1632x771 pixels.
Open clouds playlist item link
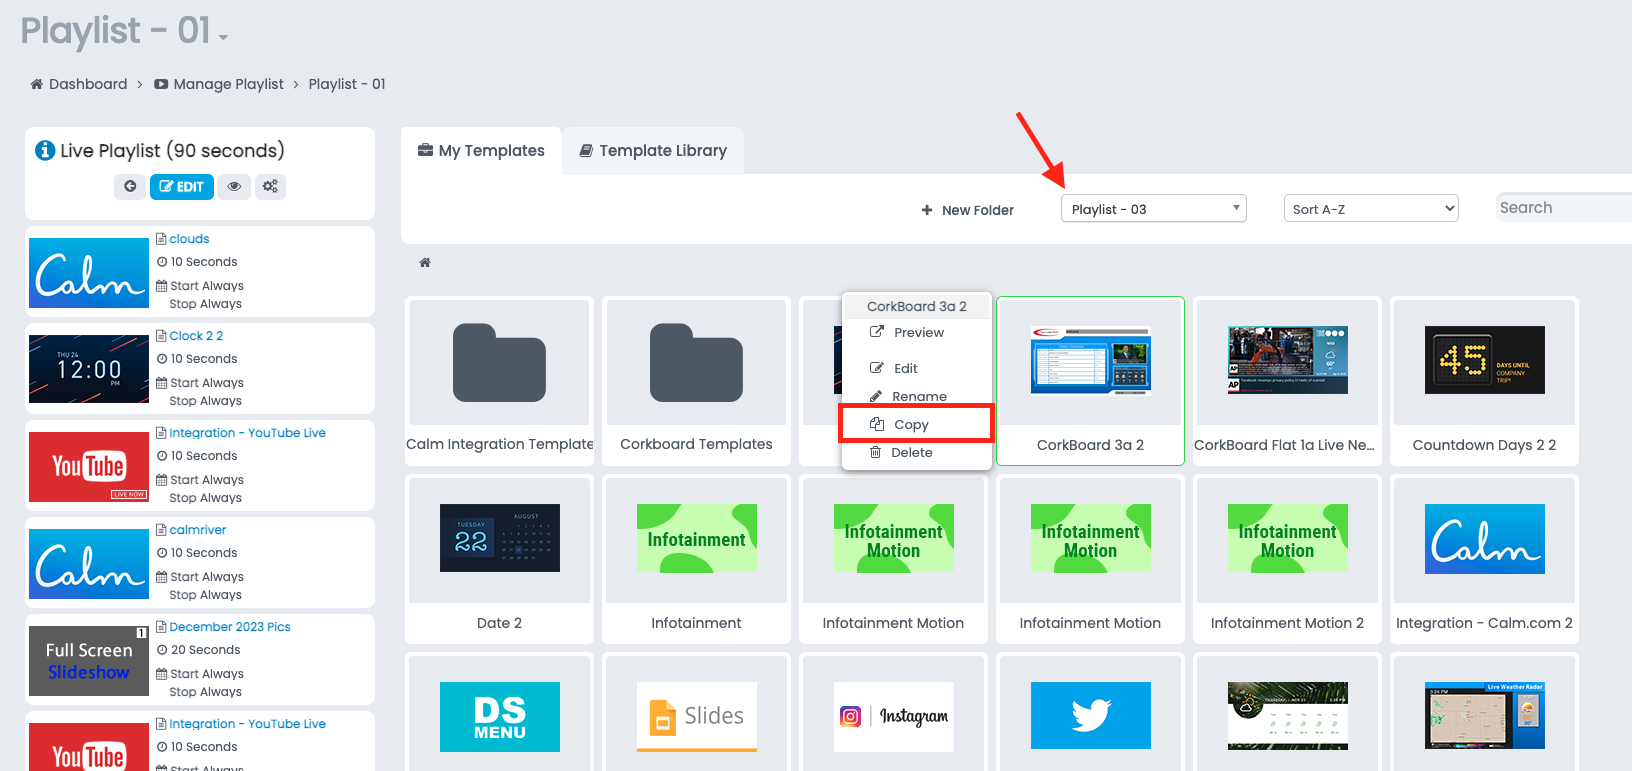189,239
